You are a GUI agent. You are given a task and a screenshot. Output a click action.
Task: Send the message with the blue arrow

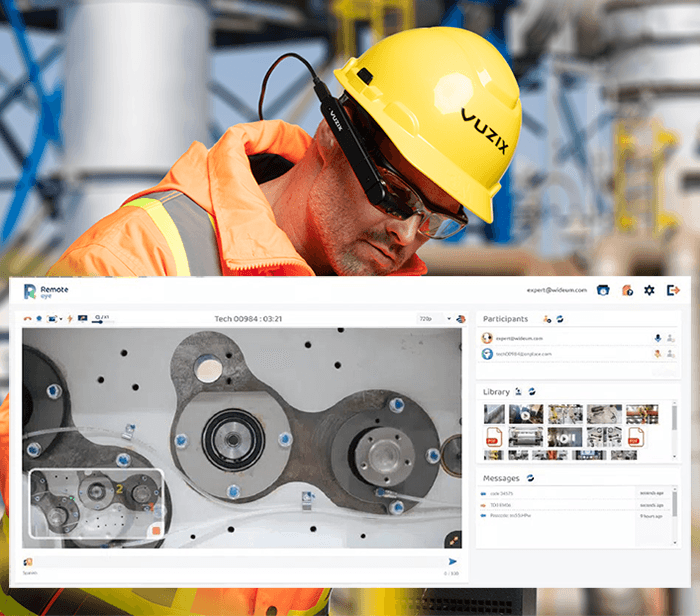point(453,562)
